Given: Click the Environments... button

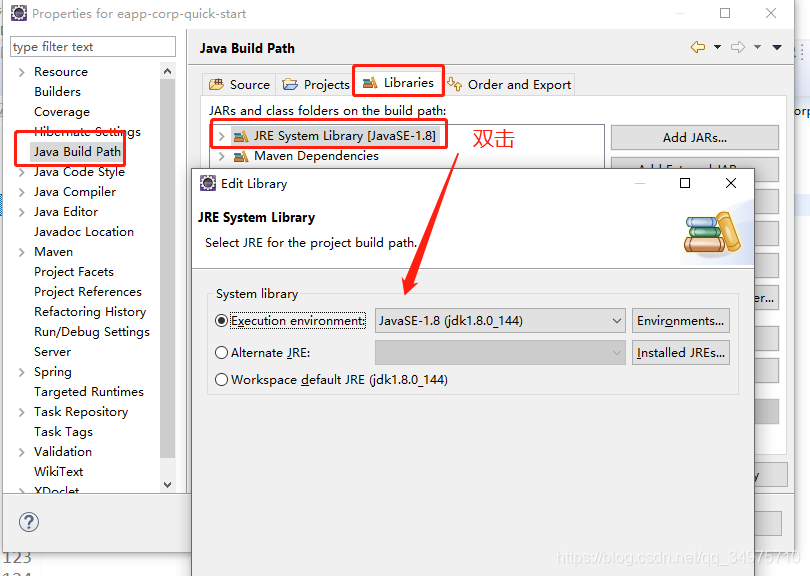Looking at the screenshot, I should click(681, 321).
